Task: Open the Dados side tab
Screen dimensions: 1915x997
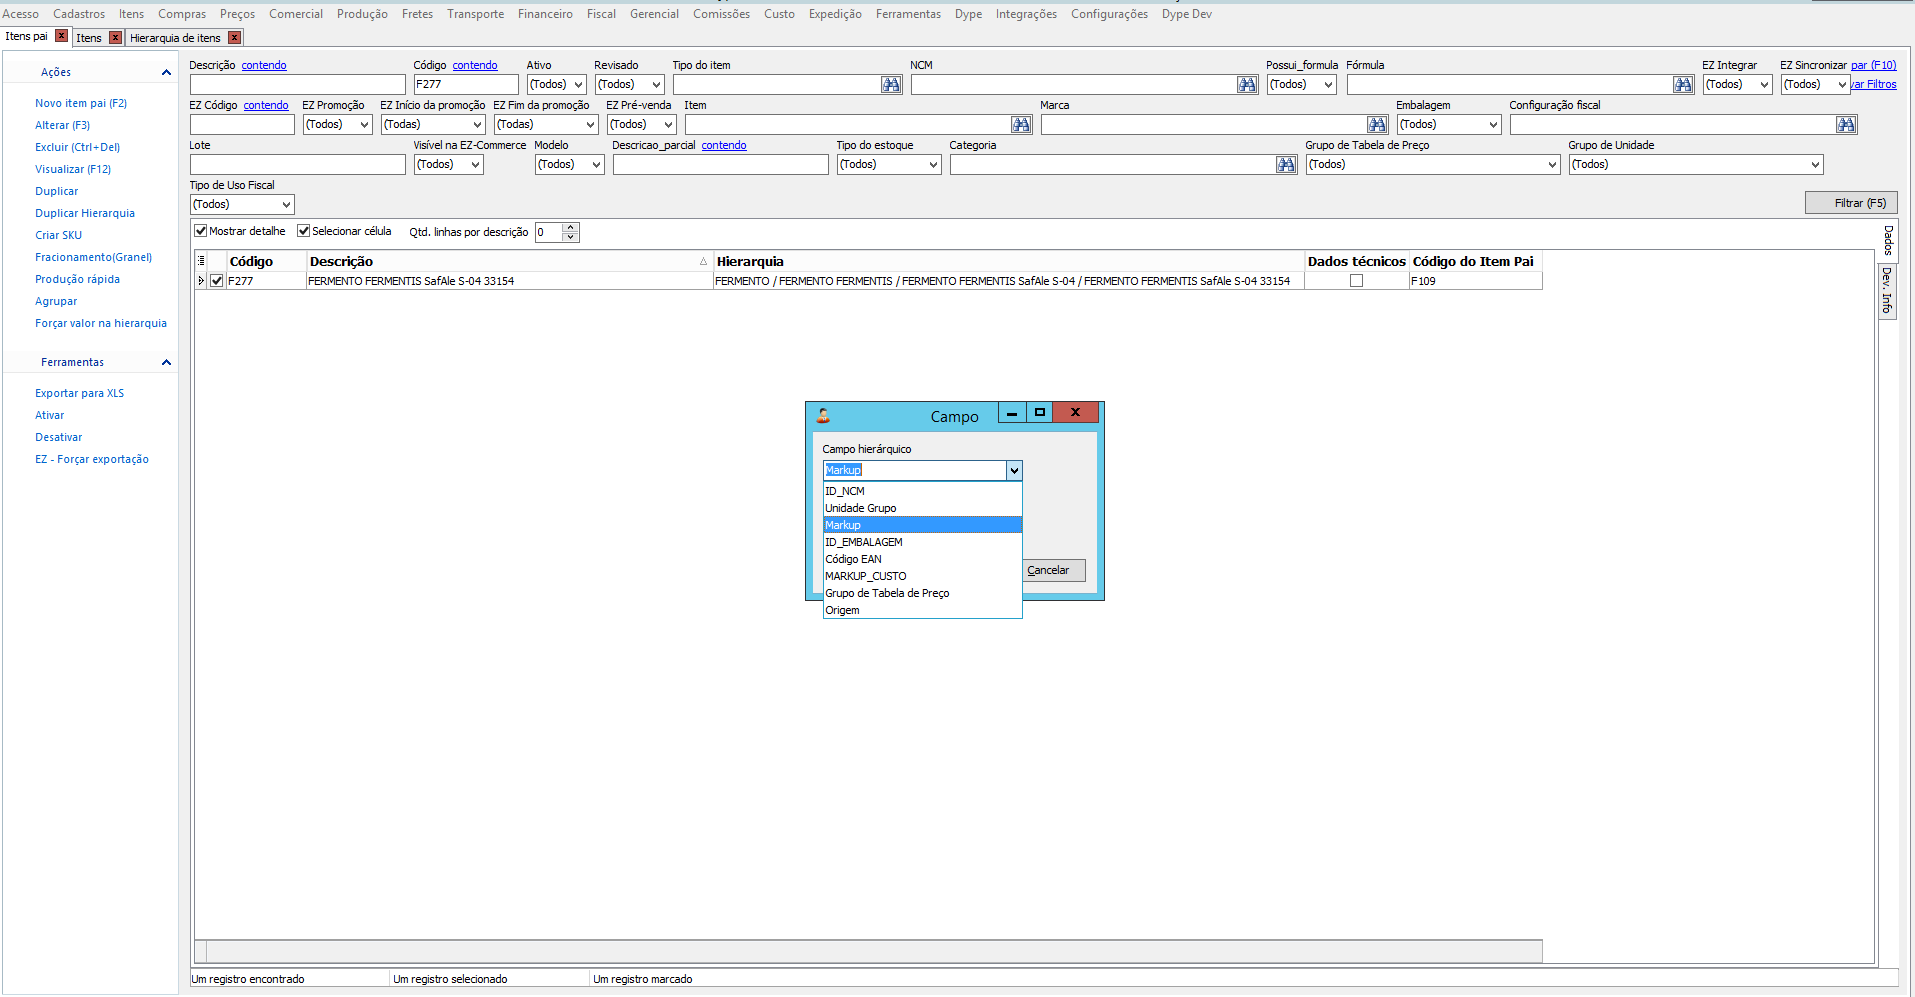Action: [x=1888, y=240]
